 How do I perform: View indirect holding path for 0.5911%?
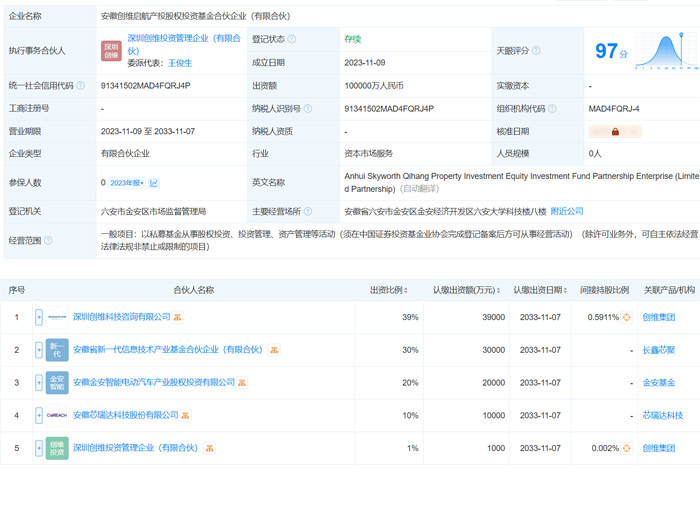tap(627, 317)
